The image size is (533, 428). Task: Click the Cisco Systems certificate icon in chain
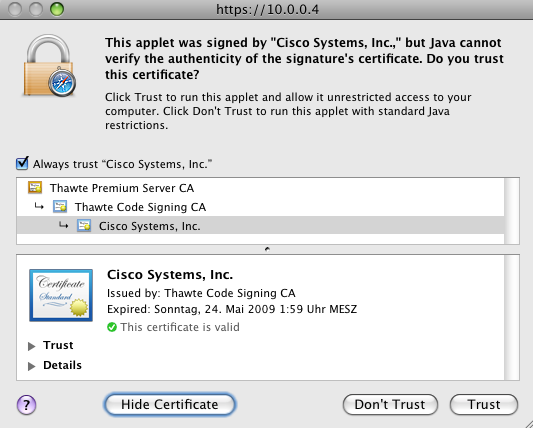(x=84, y=226)
